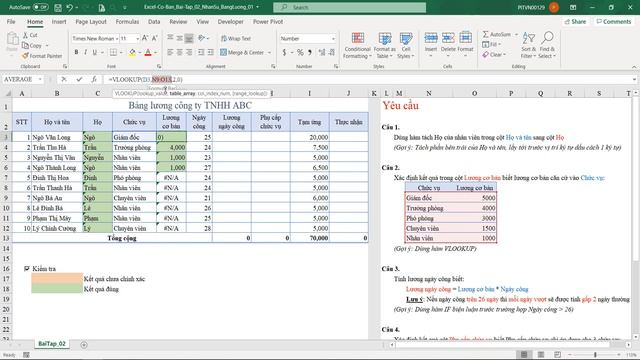The height and width of the screenshot is (360, 640).
Task: Apply fill color yellow bucket
Action: coord(132,52)
